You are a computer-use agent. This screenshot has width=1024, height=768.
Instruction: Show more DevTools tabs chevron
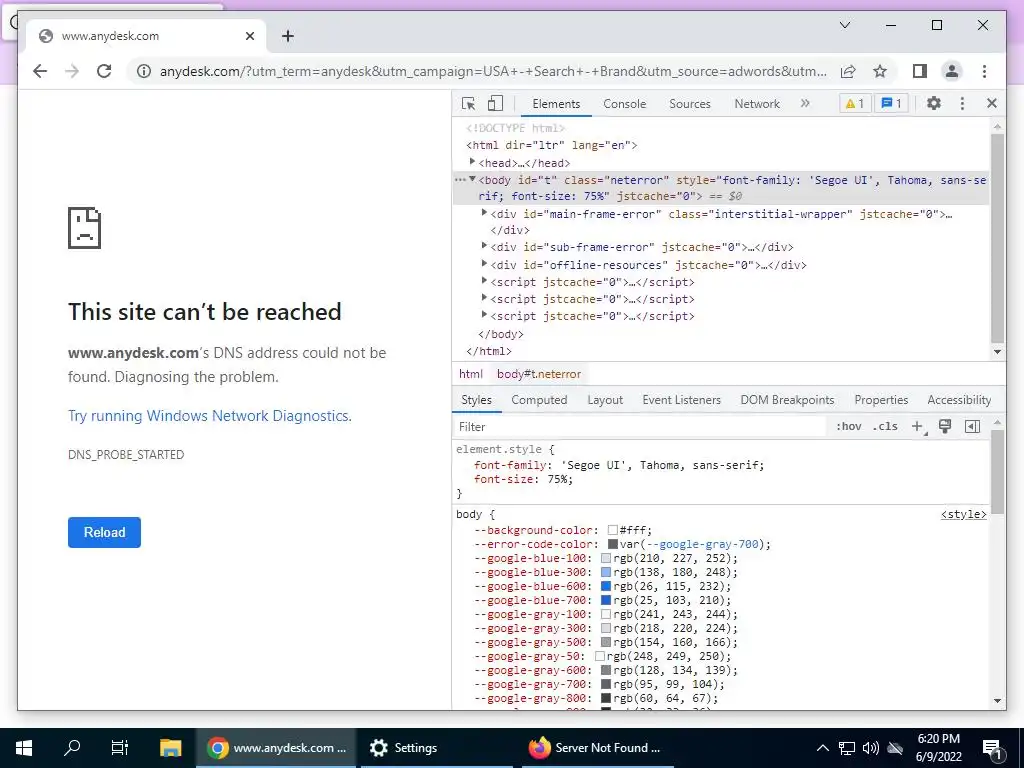click(805, 103)
